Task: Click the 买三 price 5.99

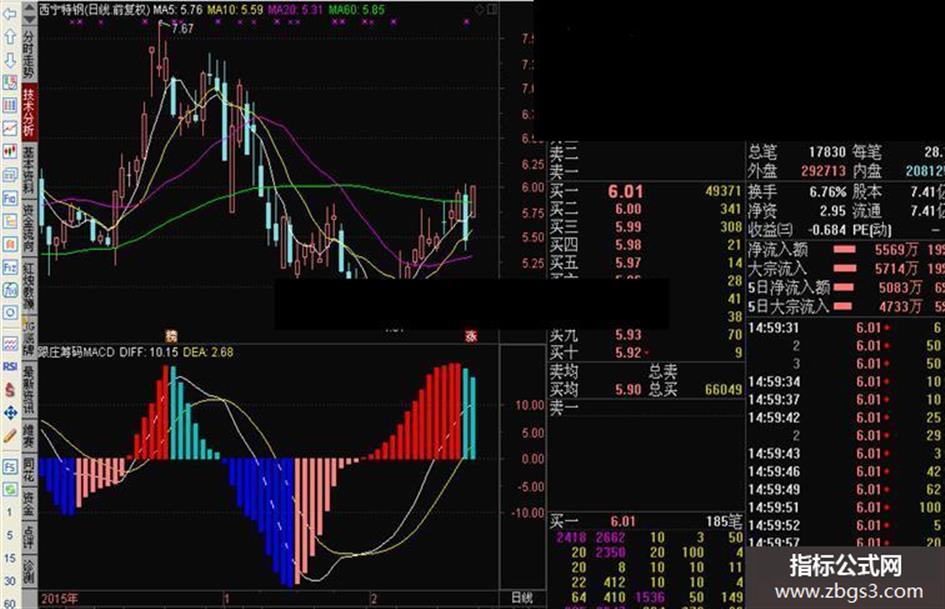Action: pyautogui.click(x=628, y=227)
